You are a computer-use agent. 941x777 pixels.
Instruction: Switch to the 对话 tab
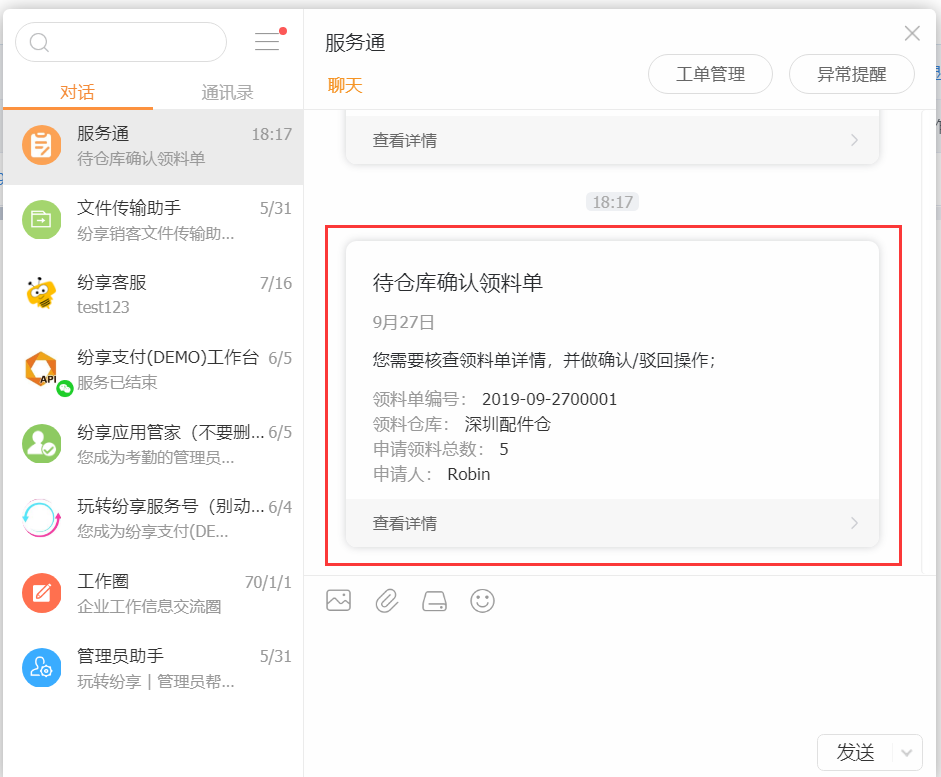tap(77, 92)
